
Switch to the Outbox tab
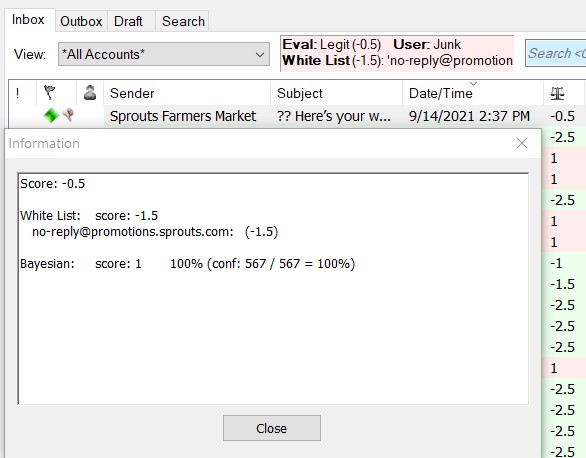[81, 21]
